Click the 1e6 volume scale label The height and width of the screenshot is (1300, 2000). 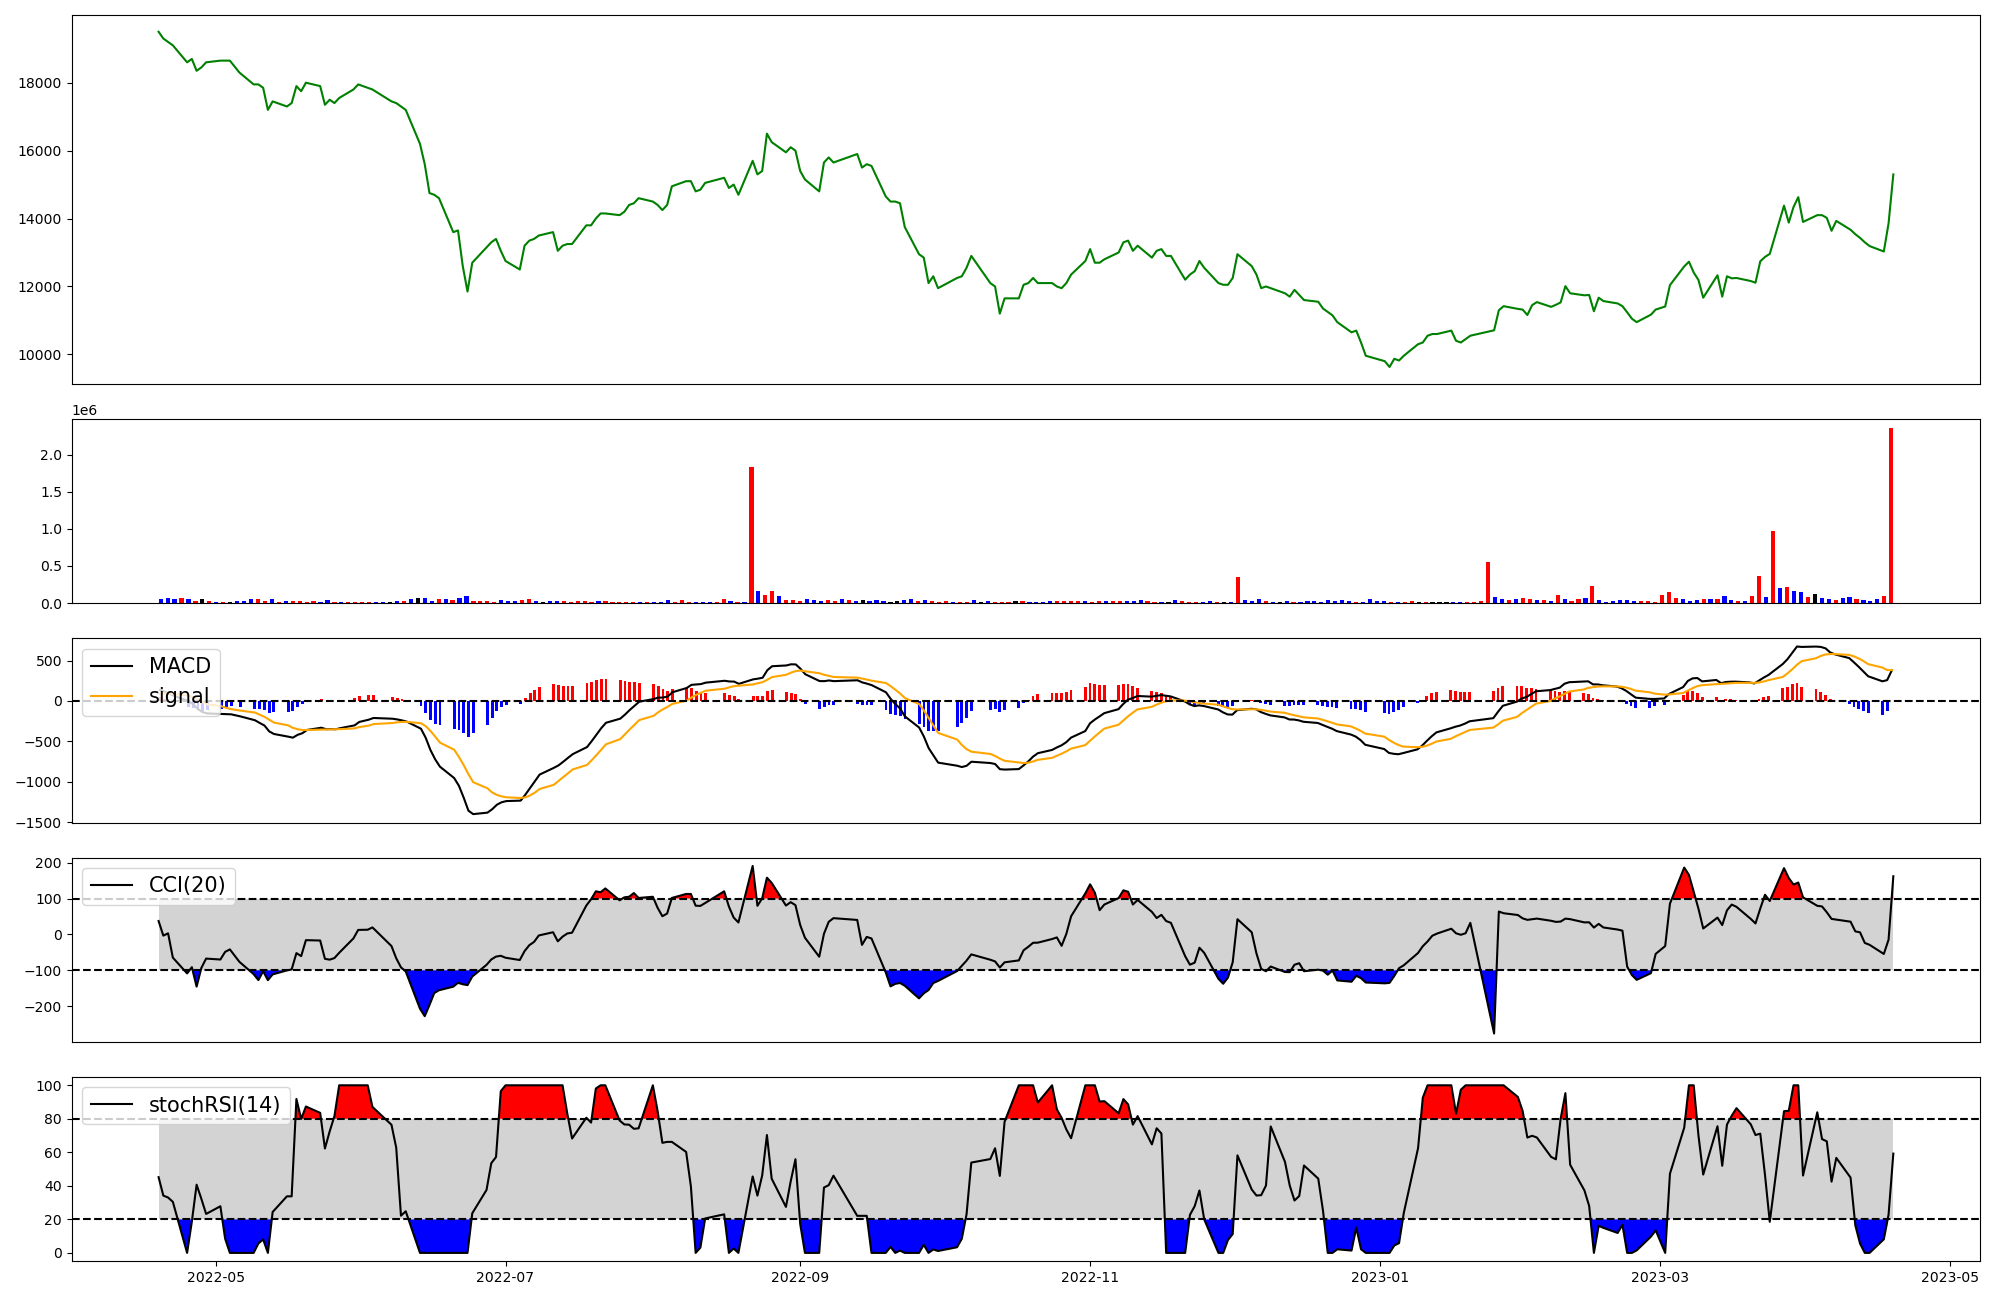point(84,411)
